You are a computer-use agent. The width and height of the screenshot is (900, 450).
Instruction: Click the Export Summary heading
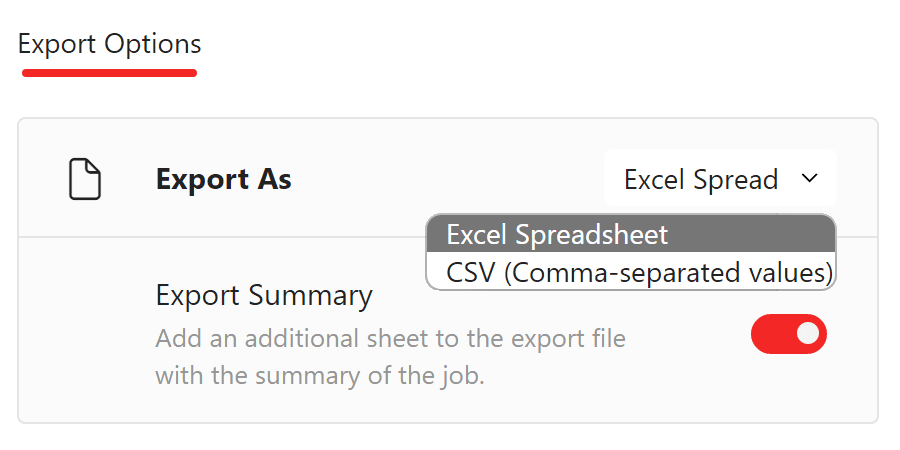pos(264,296)
